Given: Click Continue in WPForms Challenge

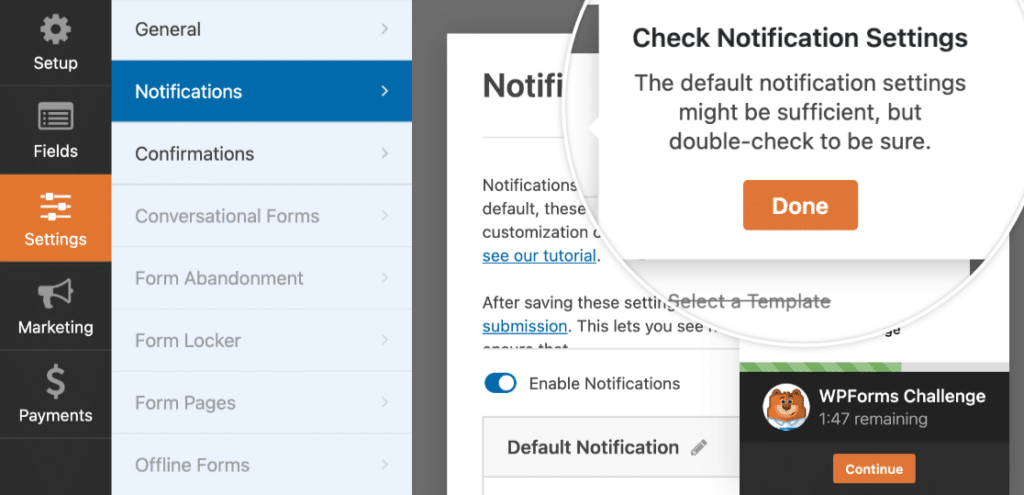Looking at the screenshot, I should click(x=873, y=469).
